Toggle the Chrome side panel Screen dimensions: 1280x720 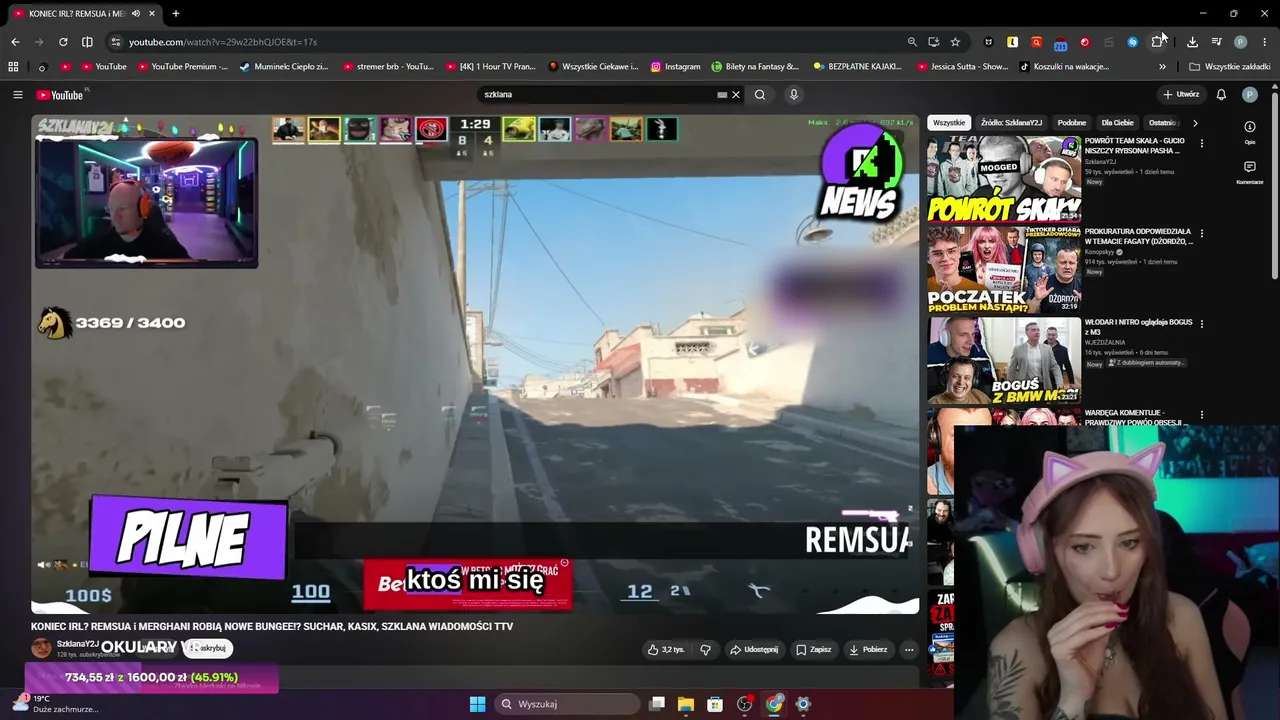(87, 42)
